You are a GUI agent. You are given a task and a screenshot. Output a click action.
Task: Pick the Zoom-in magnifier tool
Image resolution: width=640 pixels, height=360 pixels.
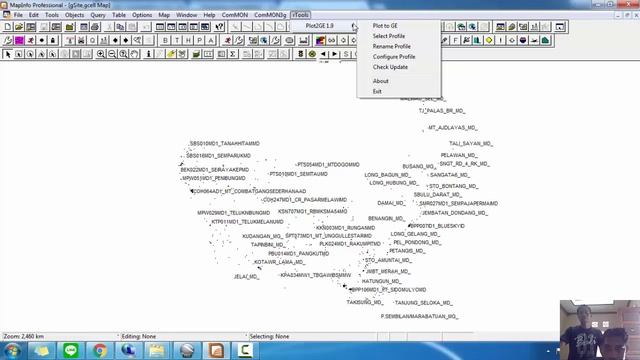100,54
